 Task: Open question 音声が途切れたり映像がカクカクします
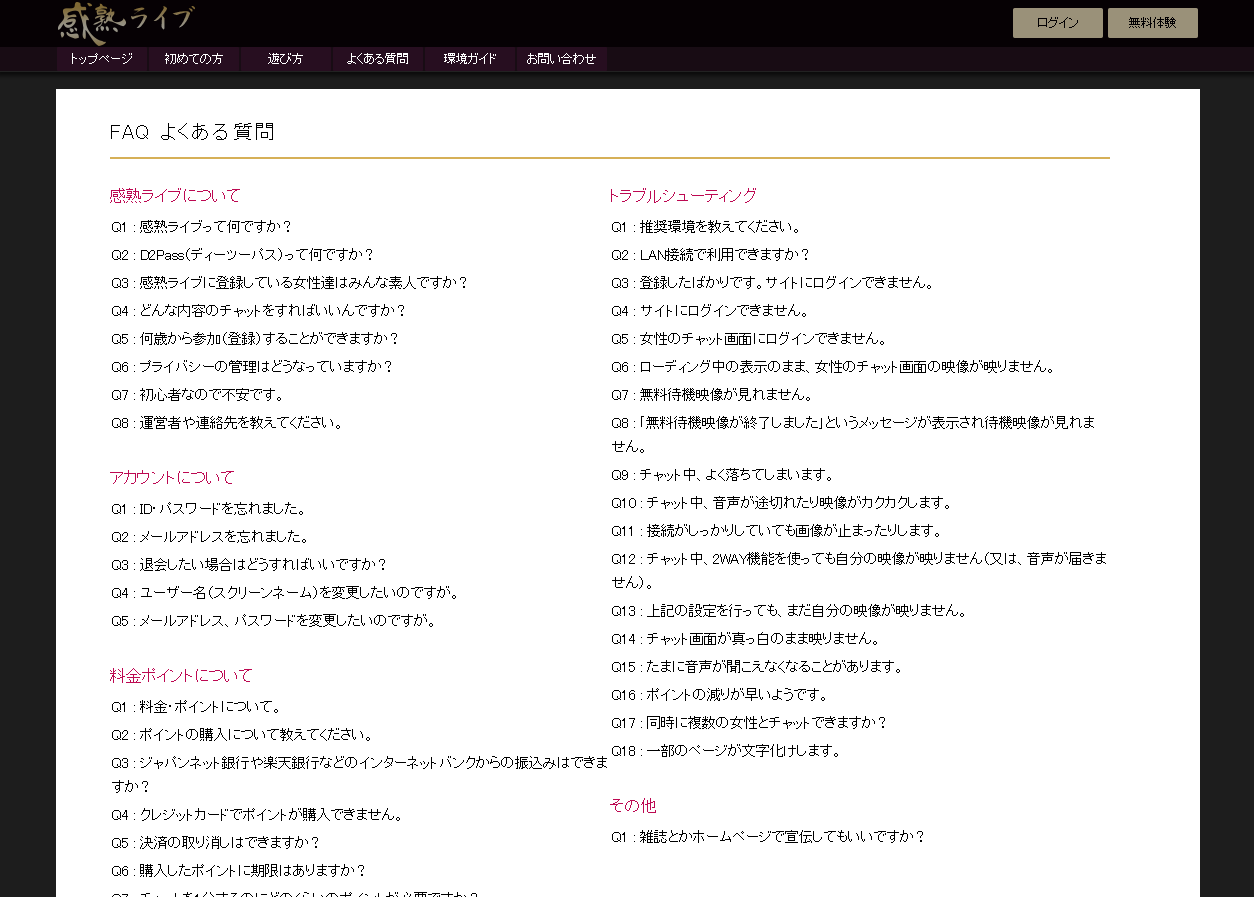pyautogui.click(x=783, y=503)
